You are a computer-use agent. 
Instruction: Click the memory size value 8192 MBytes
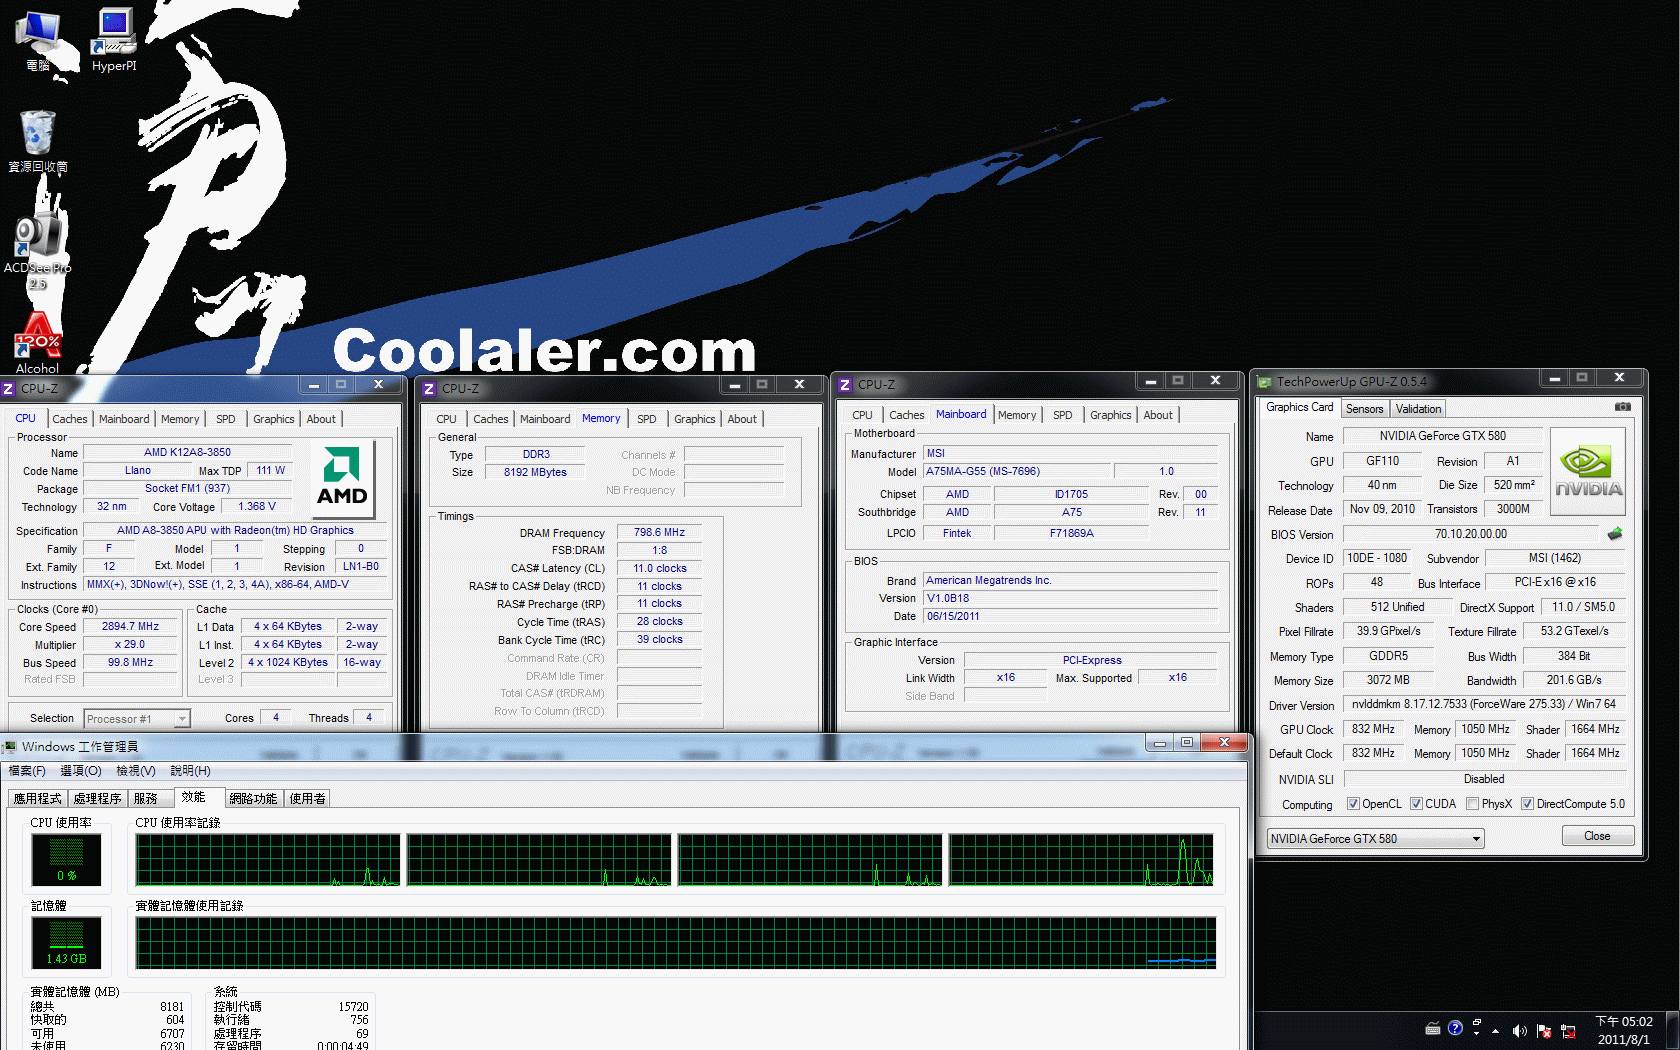click(535, 472)
